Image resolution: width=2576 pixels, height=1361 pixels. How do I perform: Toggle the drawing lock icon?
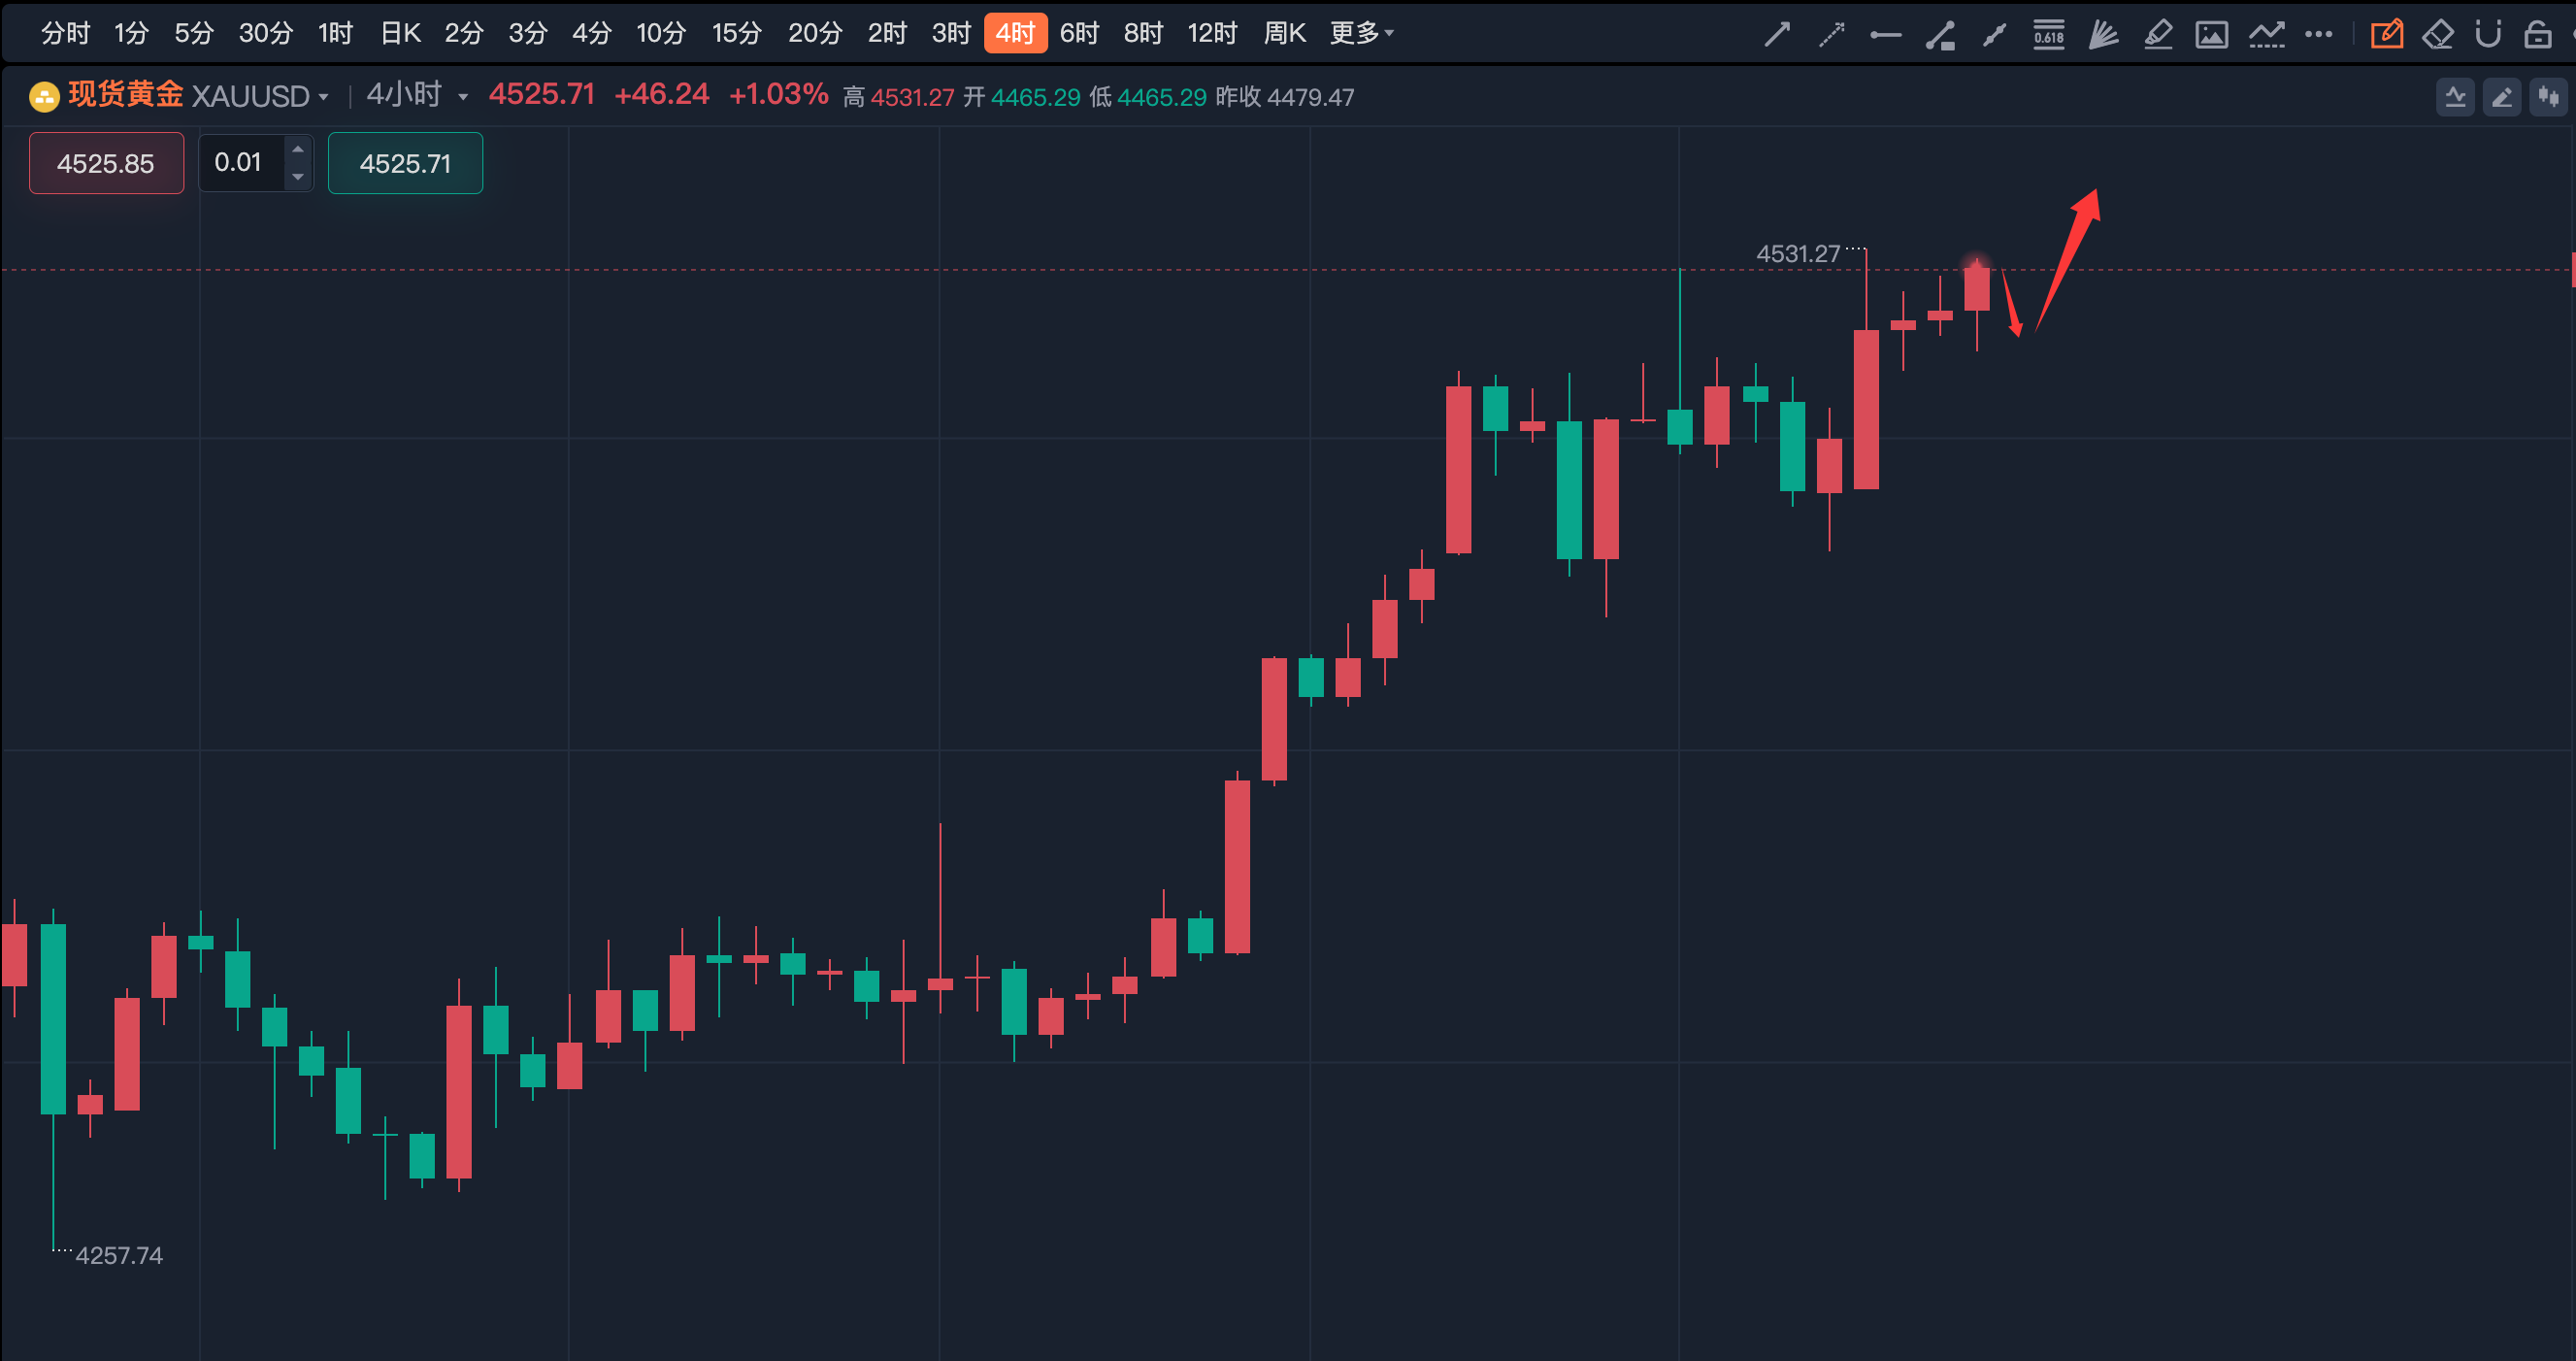2537,35
